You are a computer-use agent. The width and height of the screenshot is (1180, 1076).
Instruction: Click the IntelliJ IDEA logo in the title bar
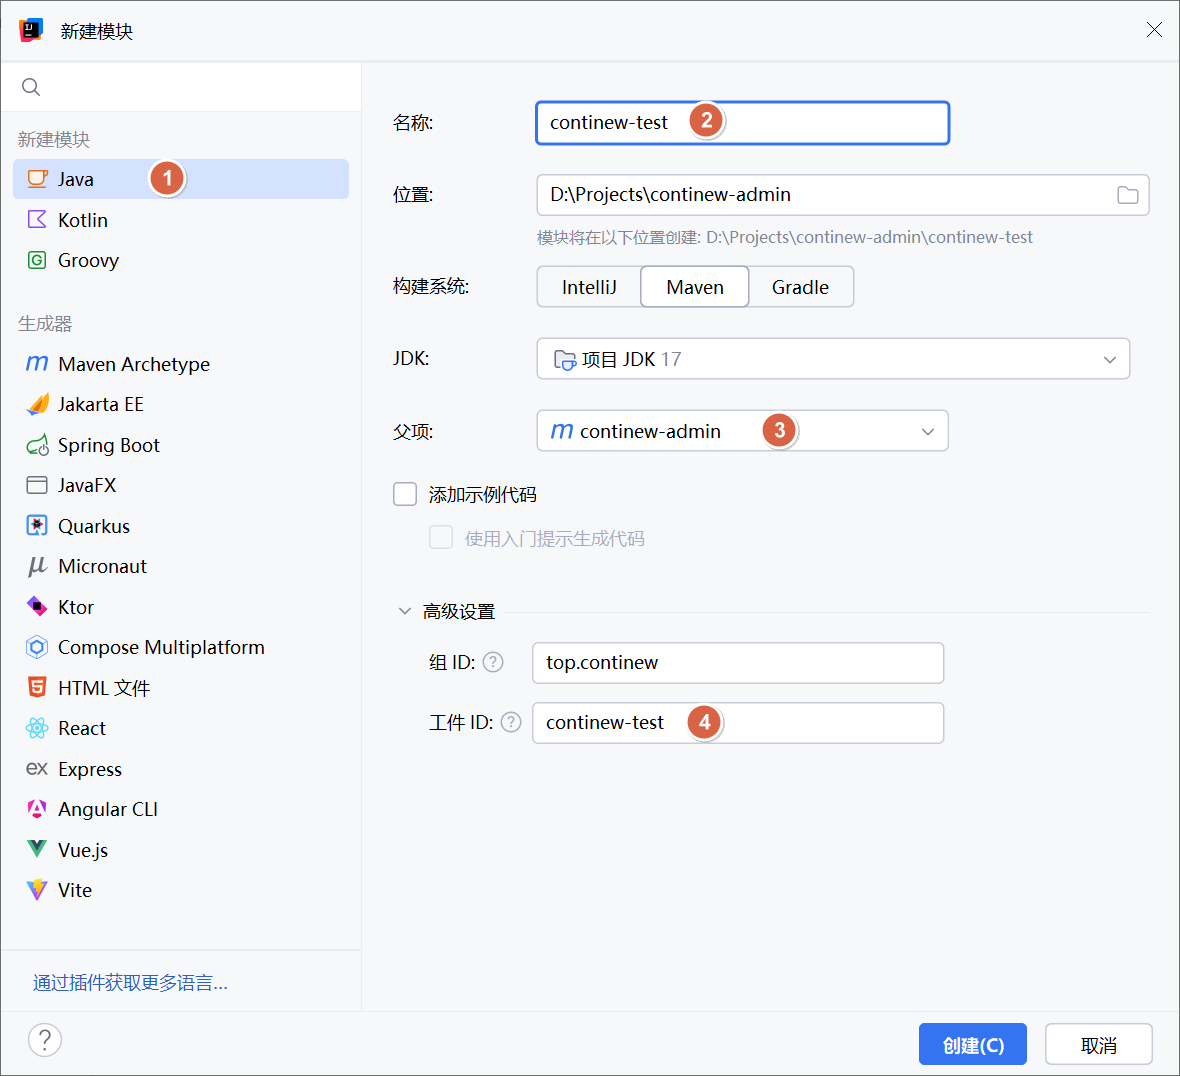click(x=31, y=31)
